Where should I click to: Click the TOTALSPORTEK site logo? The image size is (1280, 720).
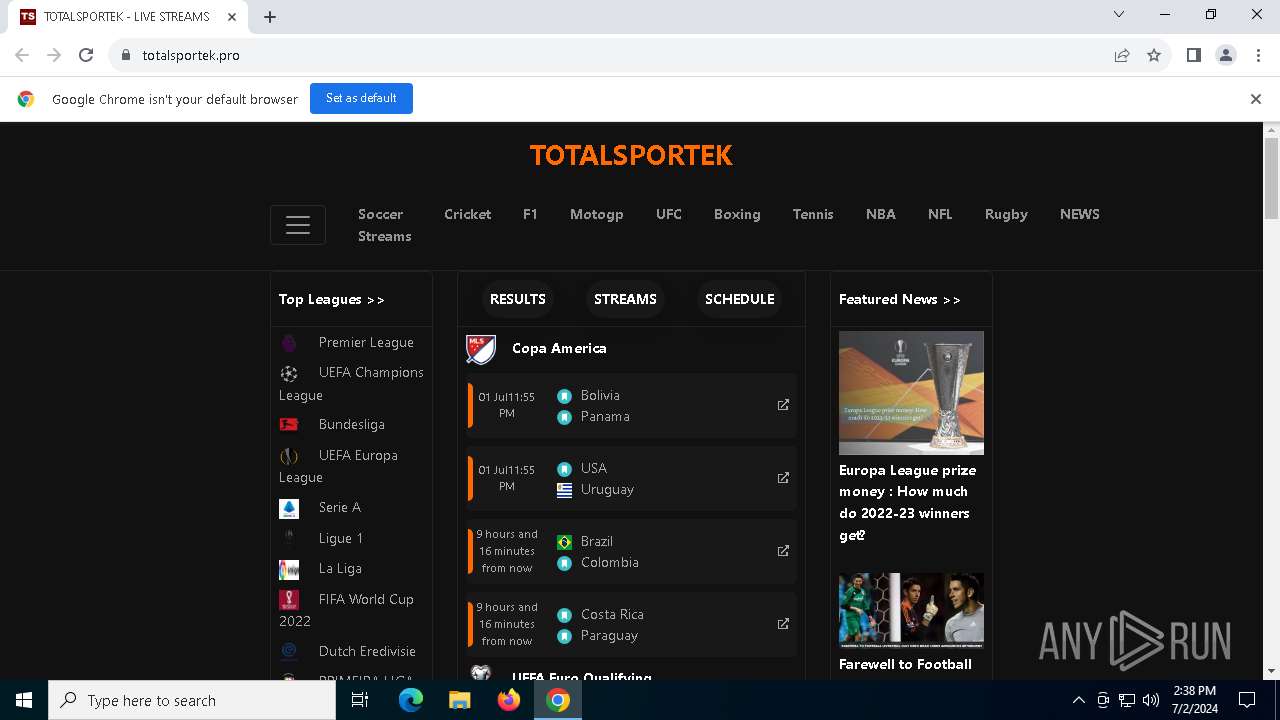coord(631,155)
